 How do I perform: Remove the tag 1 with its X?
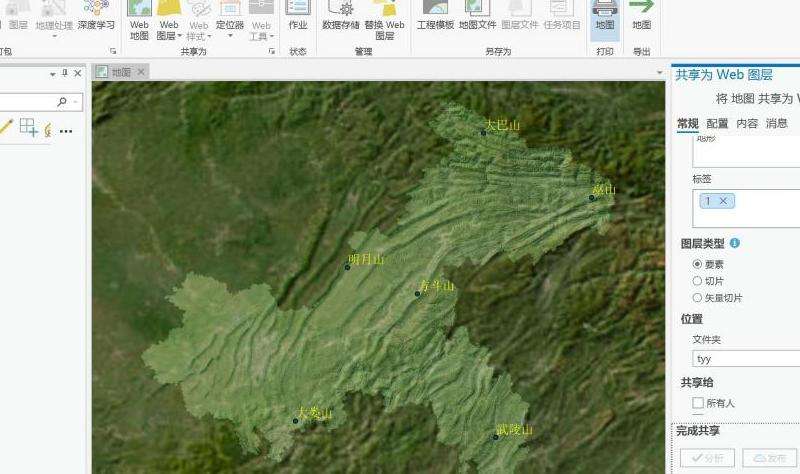click(723, 201)
